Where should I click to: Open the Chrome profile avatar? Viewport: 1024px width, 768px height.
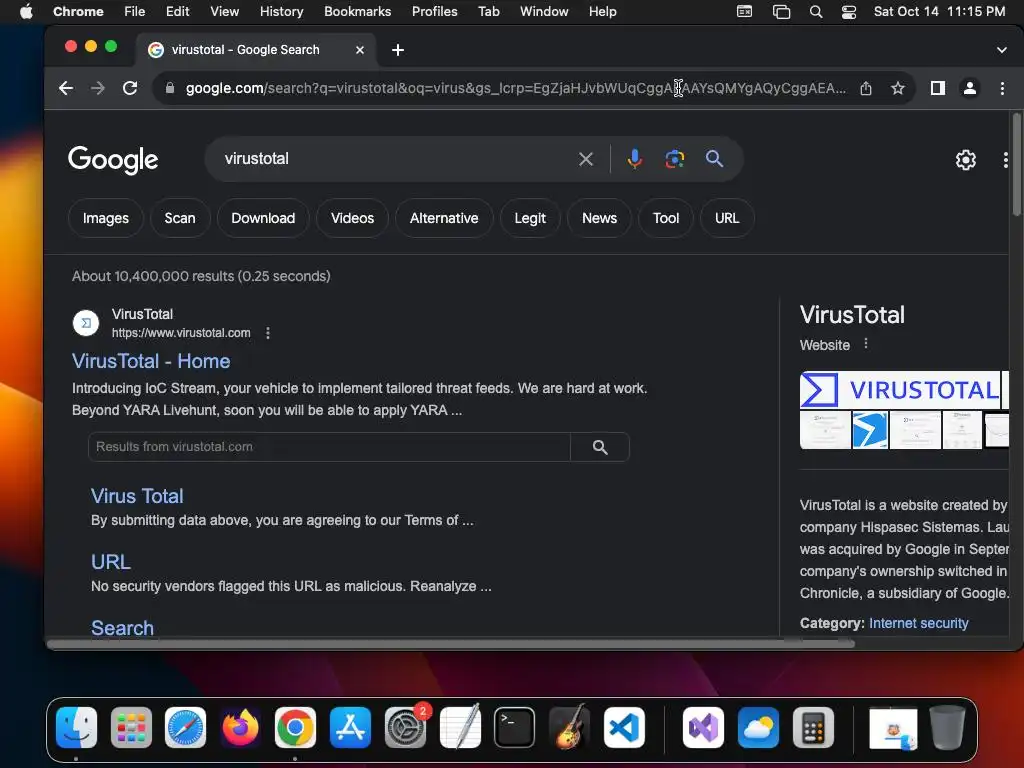click(x=970, y=88)
